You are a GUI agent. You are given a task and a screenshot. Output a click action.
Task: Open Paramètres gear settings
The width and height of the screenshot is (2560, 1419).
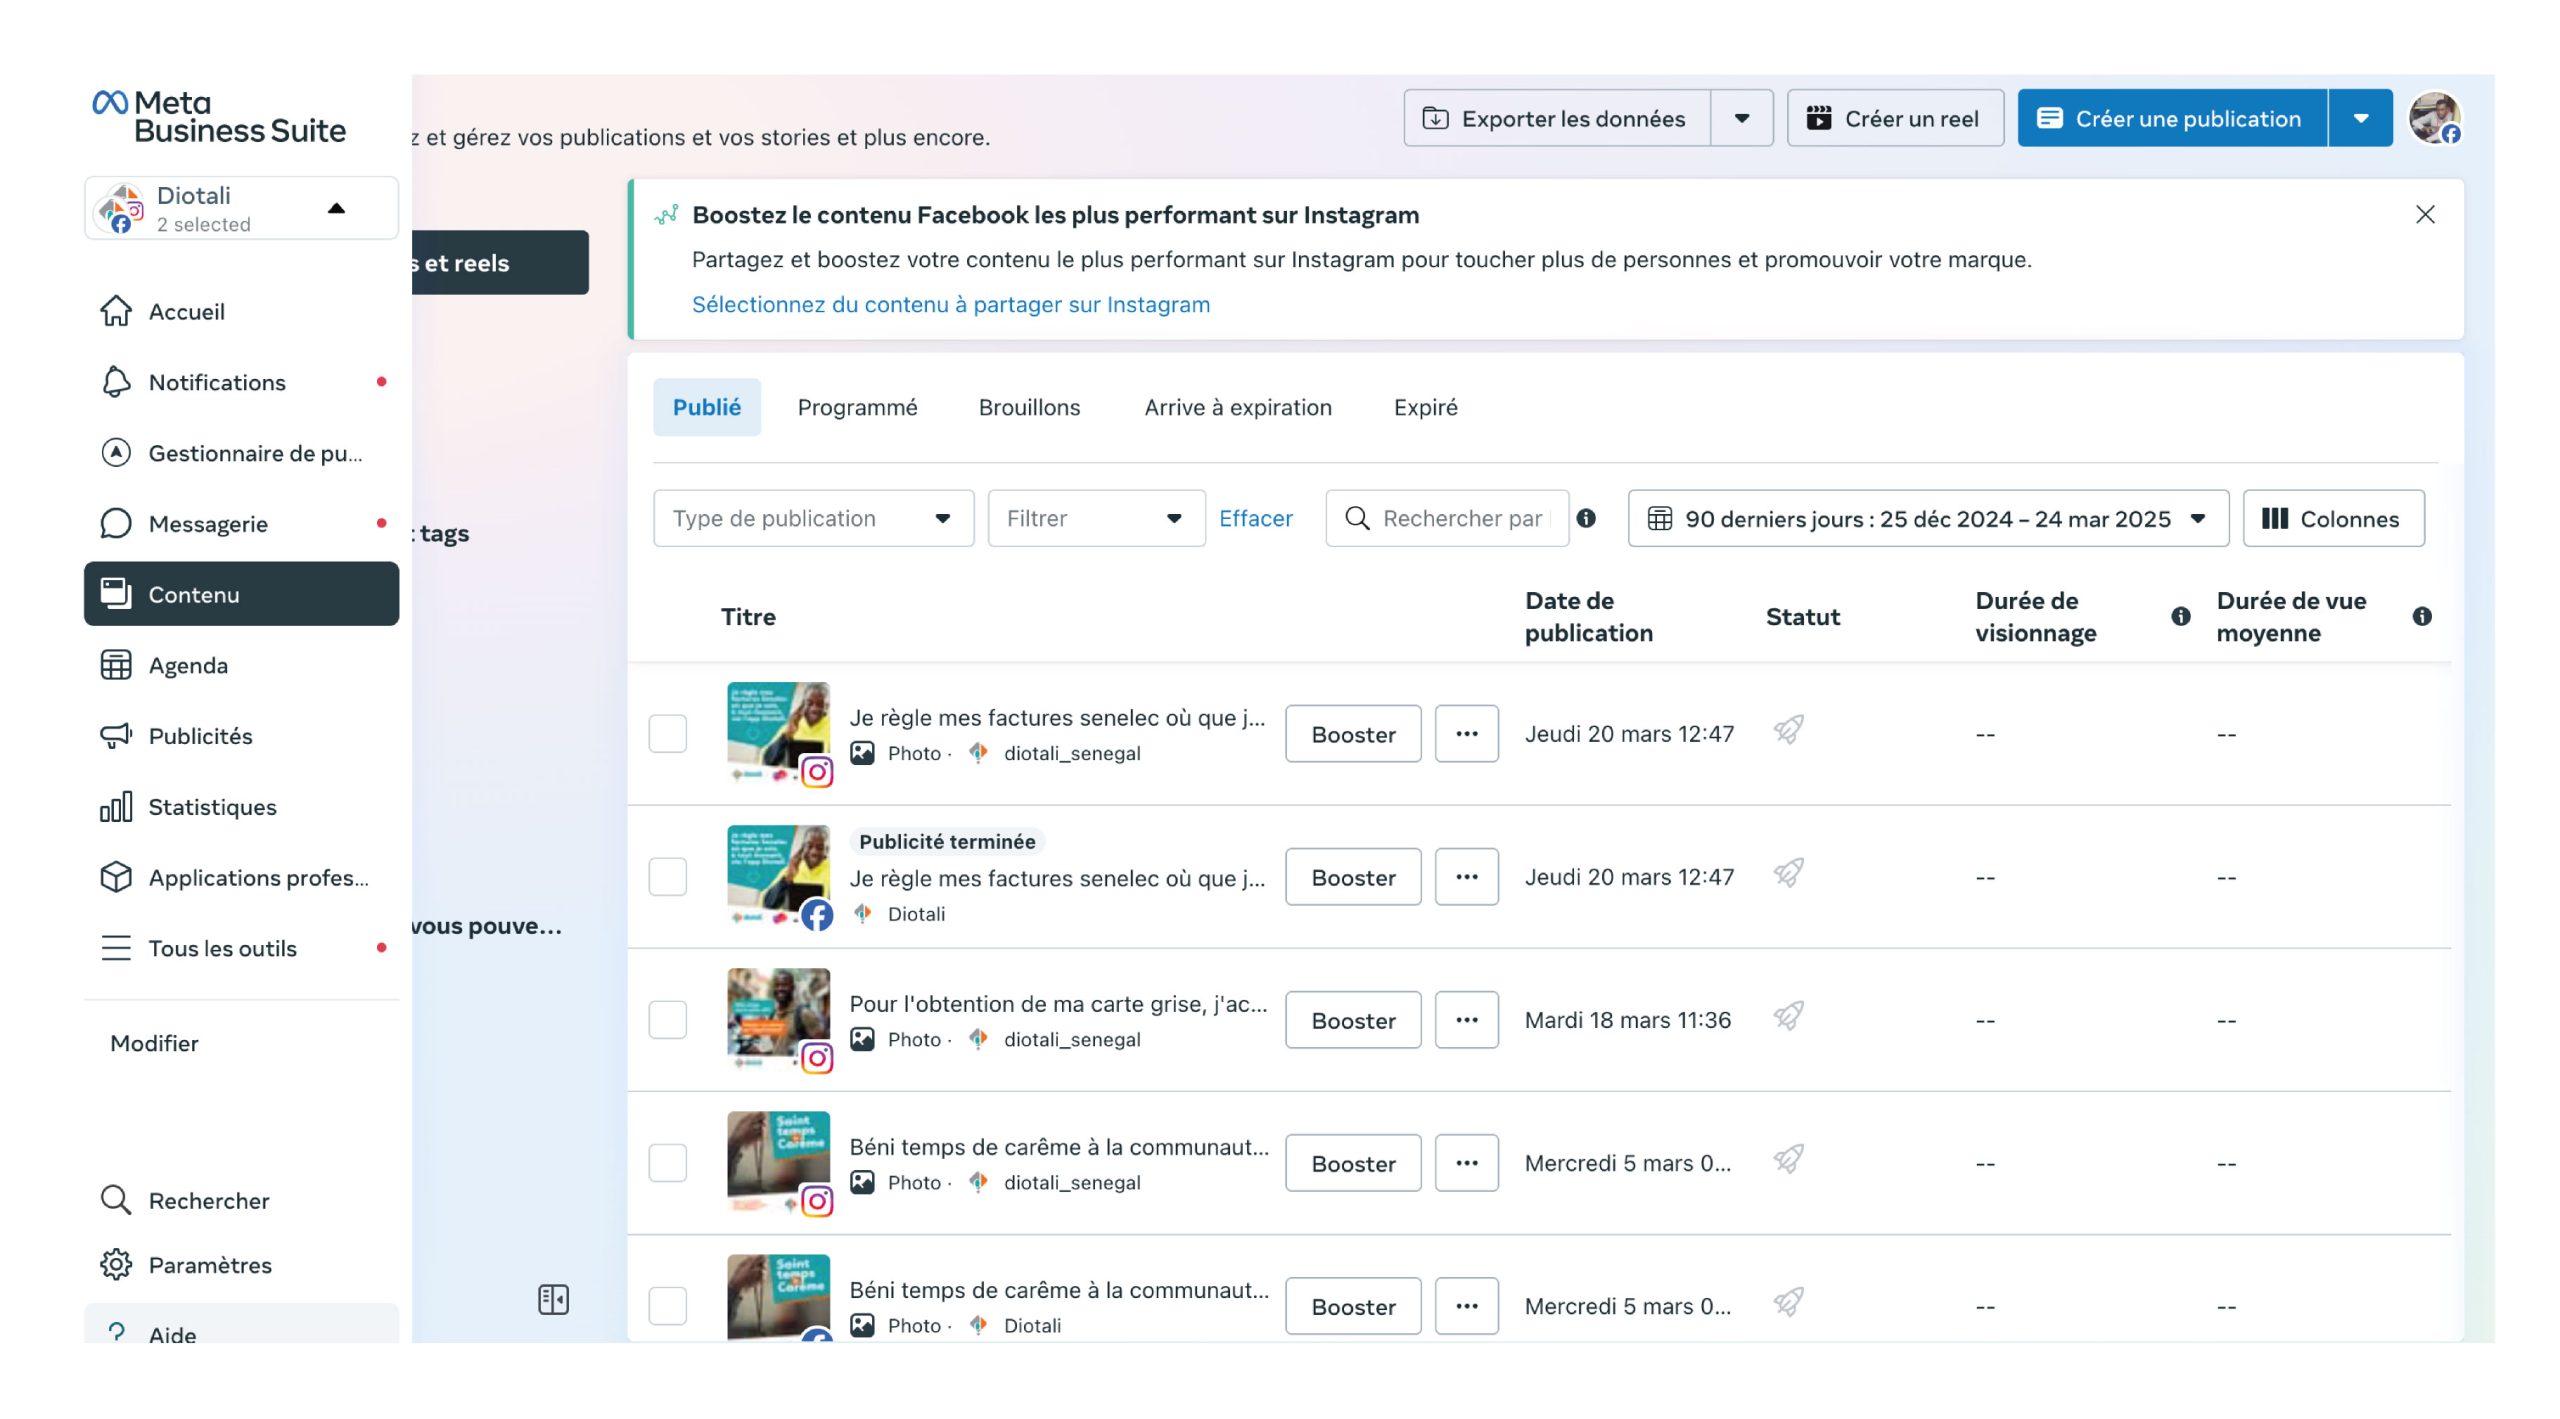116,1265
